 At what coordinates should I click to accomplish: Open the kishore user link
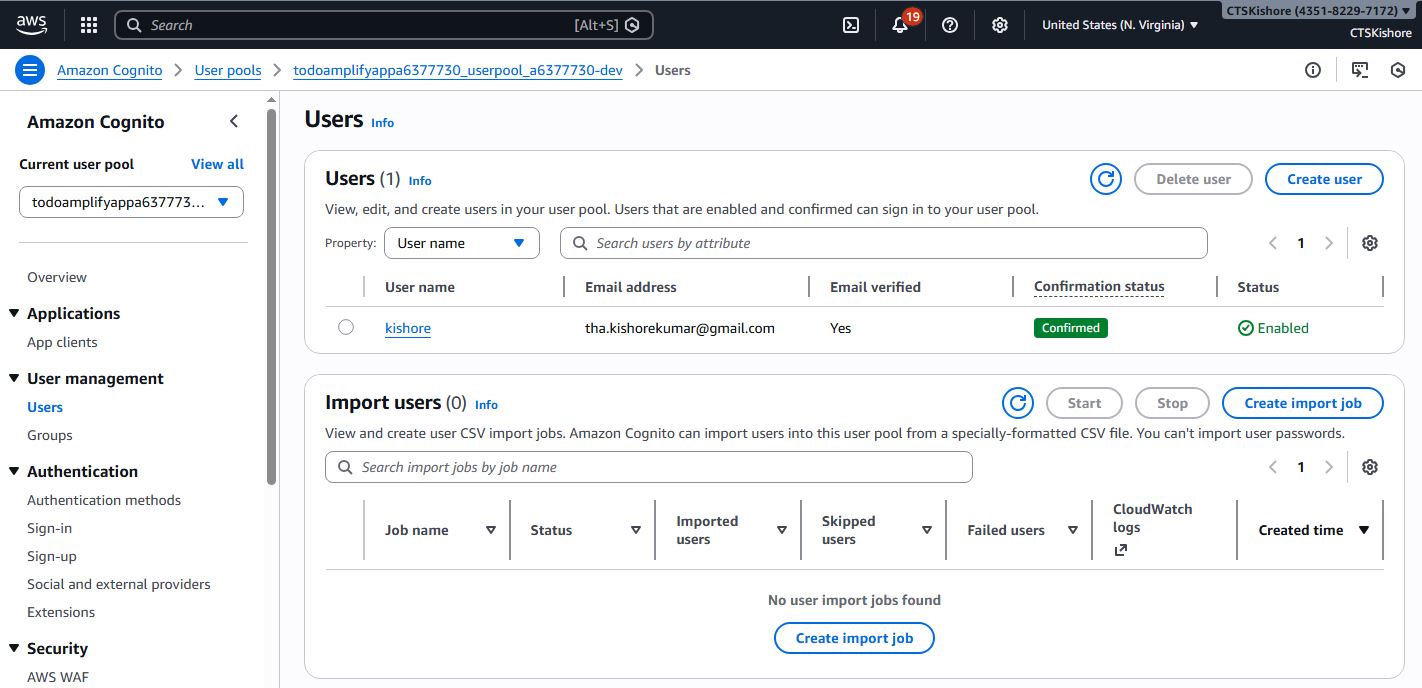[x=408, y=328]
